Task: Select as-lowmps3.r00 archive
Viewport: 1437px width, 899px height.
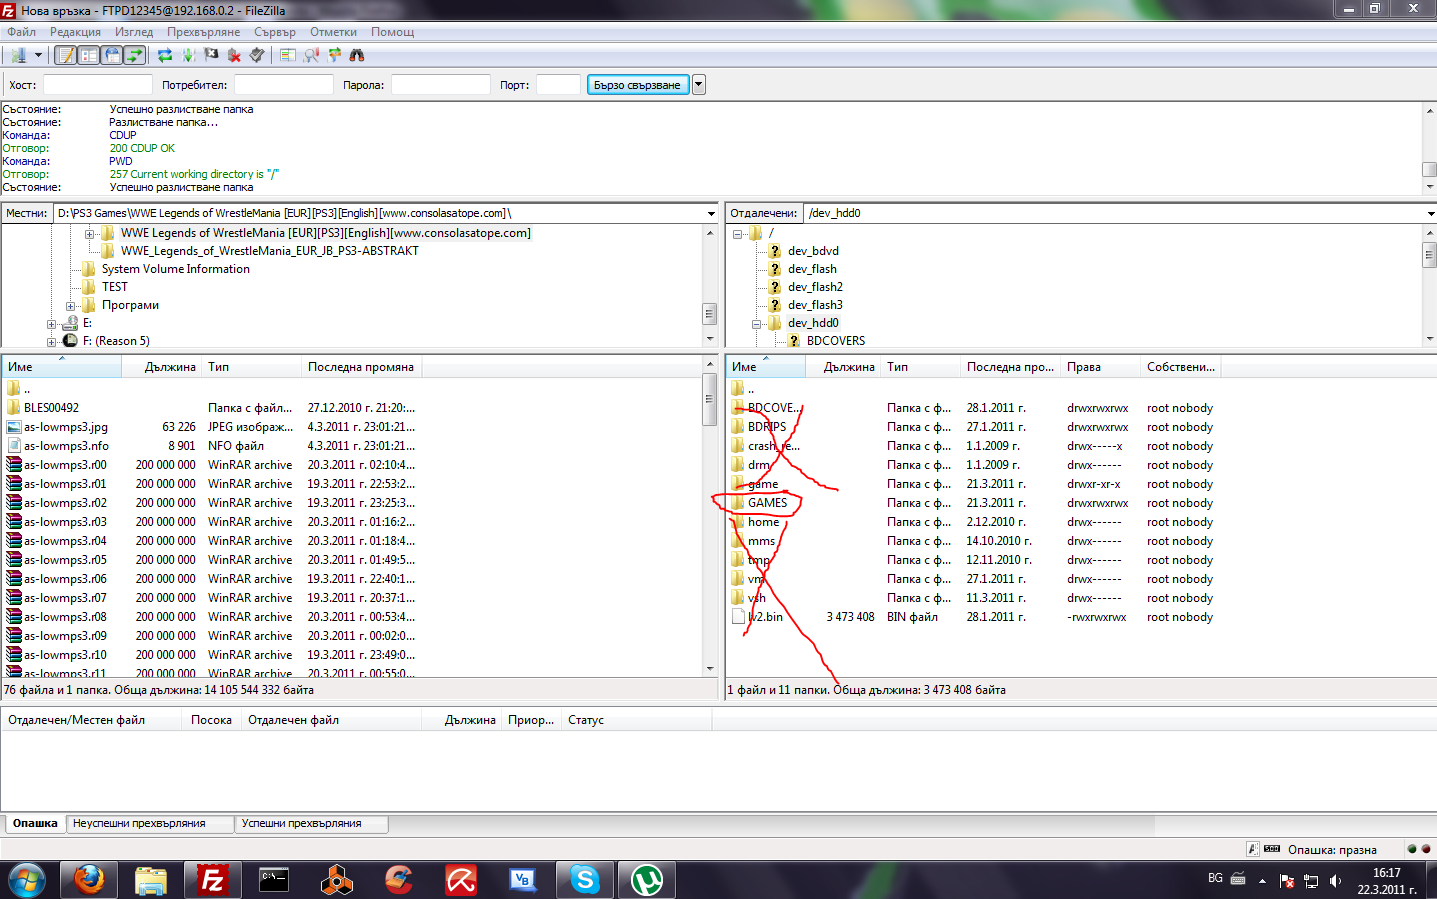Action: click(x=65, y=465)
